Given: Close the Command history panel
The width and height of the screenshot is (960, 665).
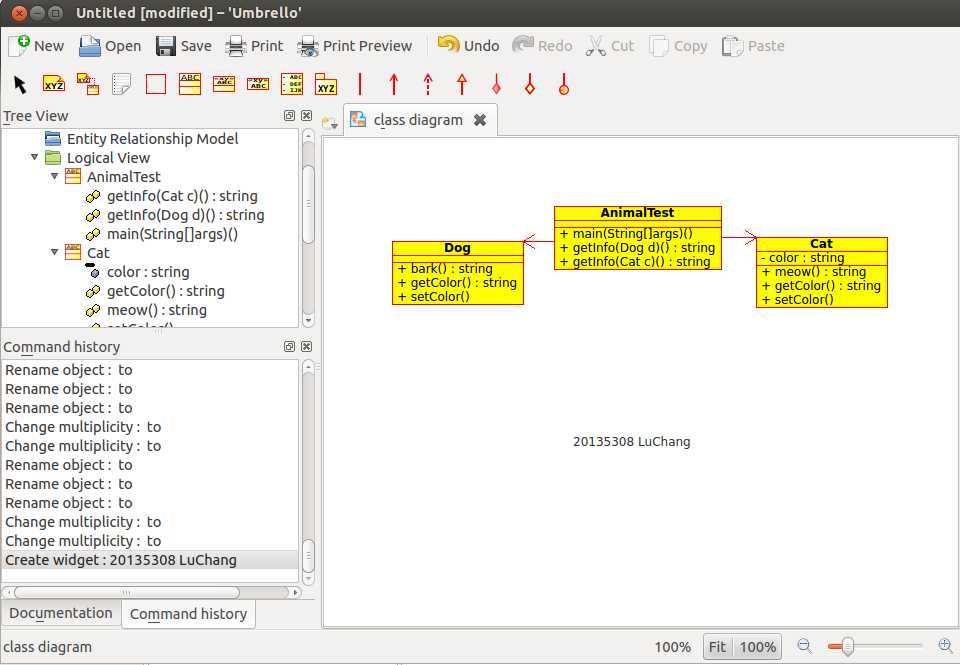Looking at the screenshot, I should pyautogui.click(x=307, y=347).
